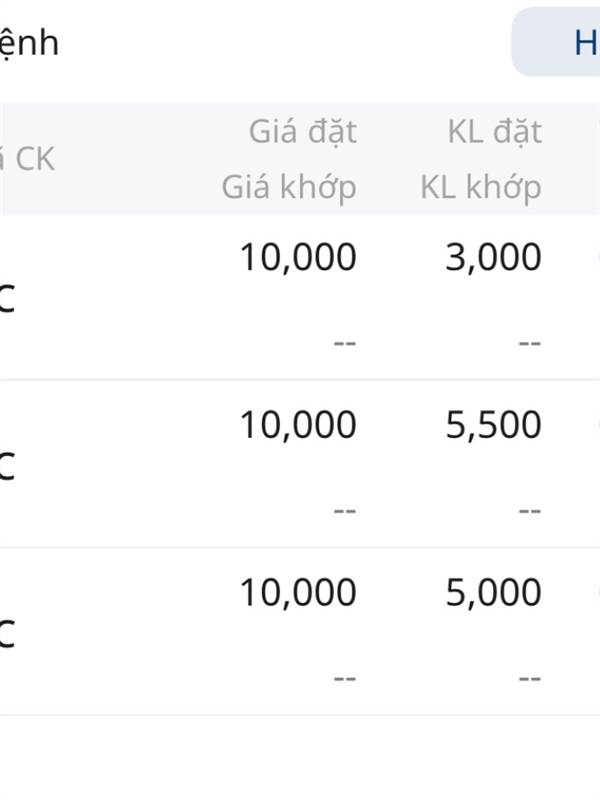The width and height of the screenshot is (600, 800).
Task: Click the empty matched price in the 5,000 row
Action: [345, 679]
